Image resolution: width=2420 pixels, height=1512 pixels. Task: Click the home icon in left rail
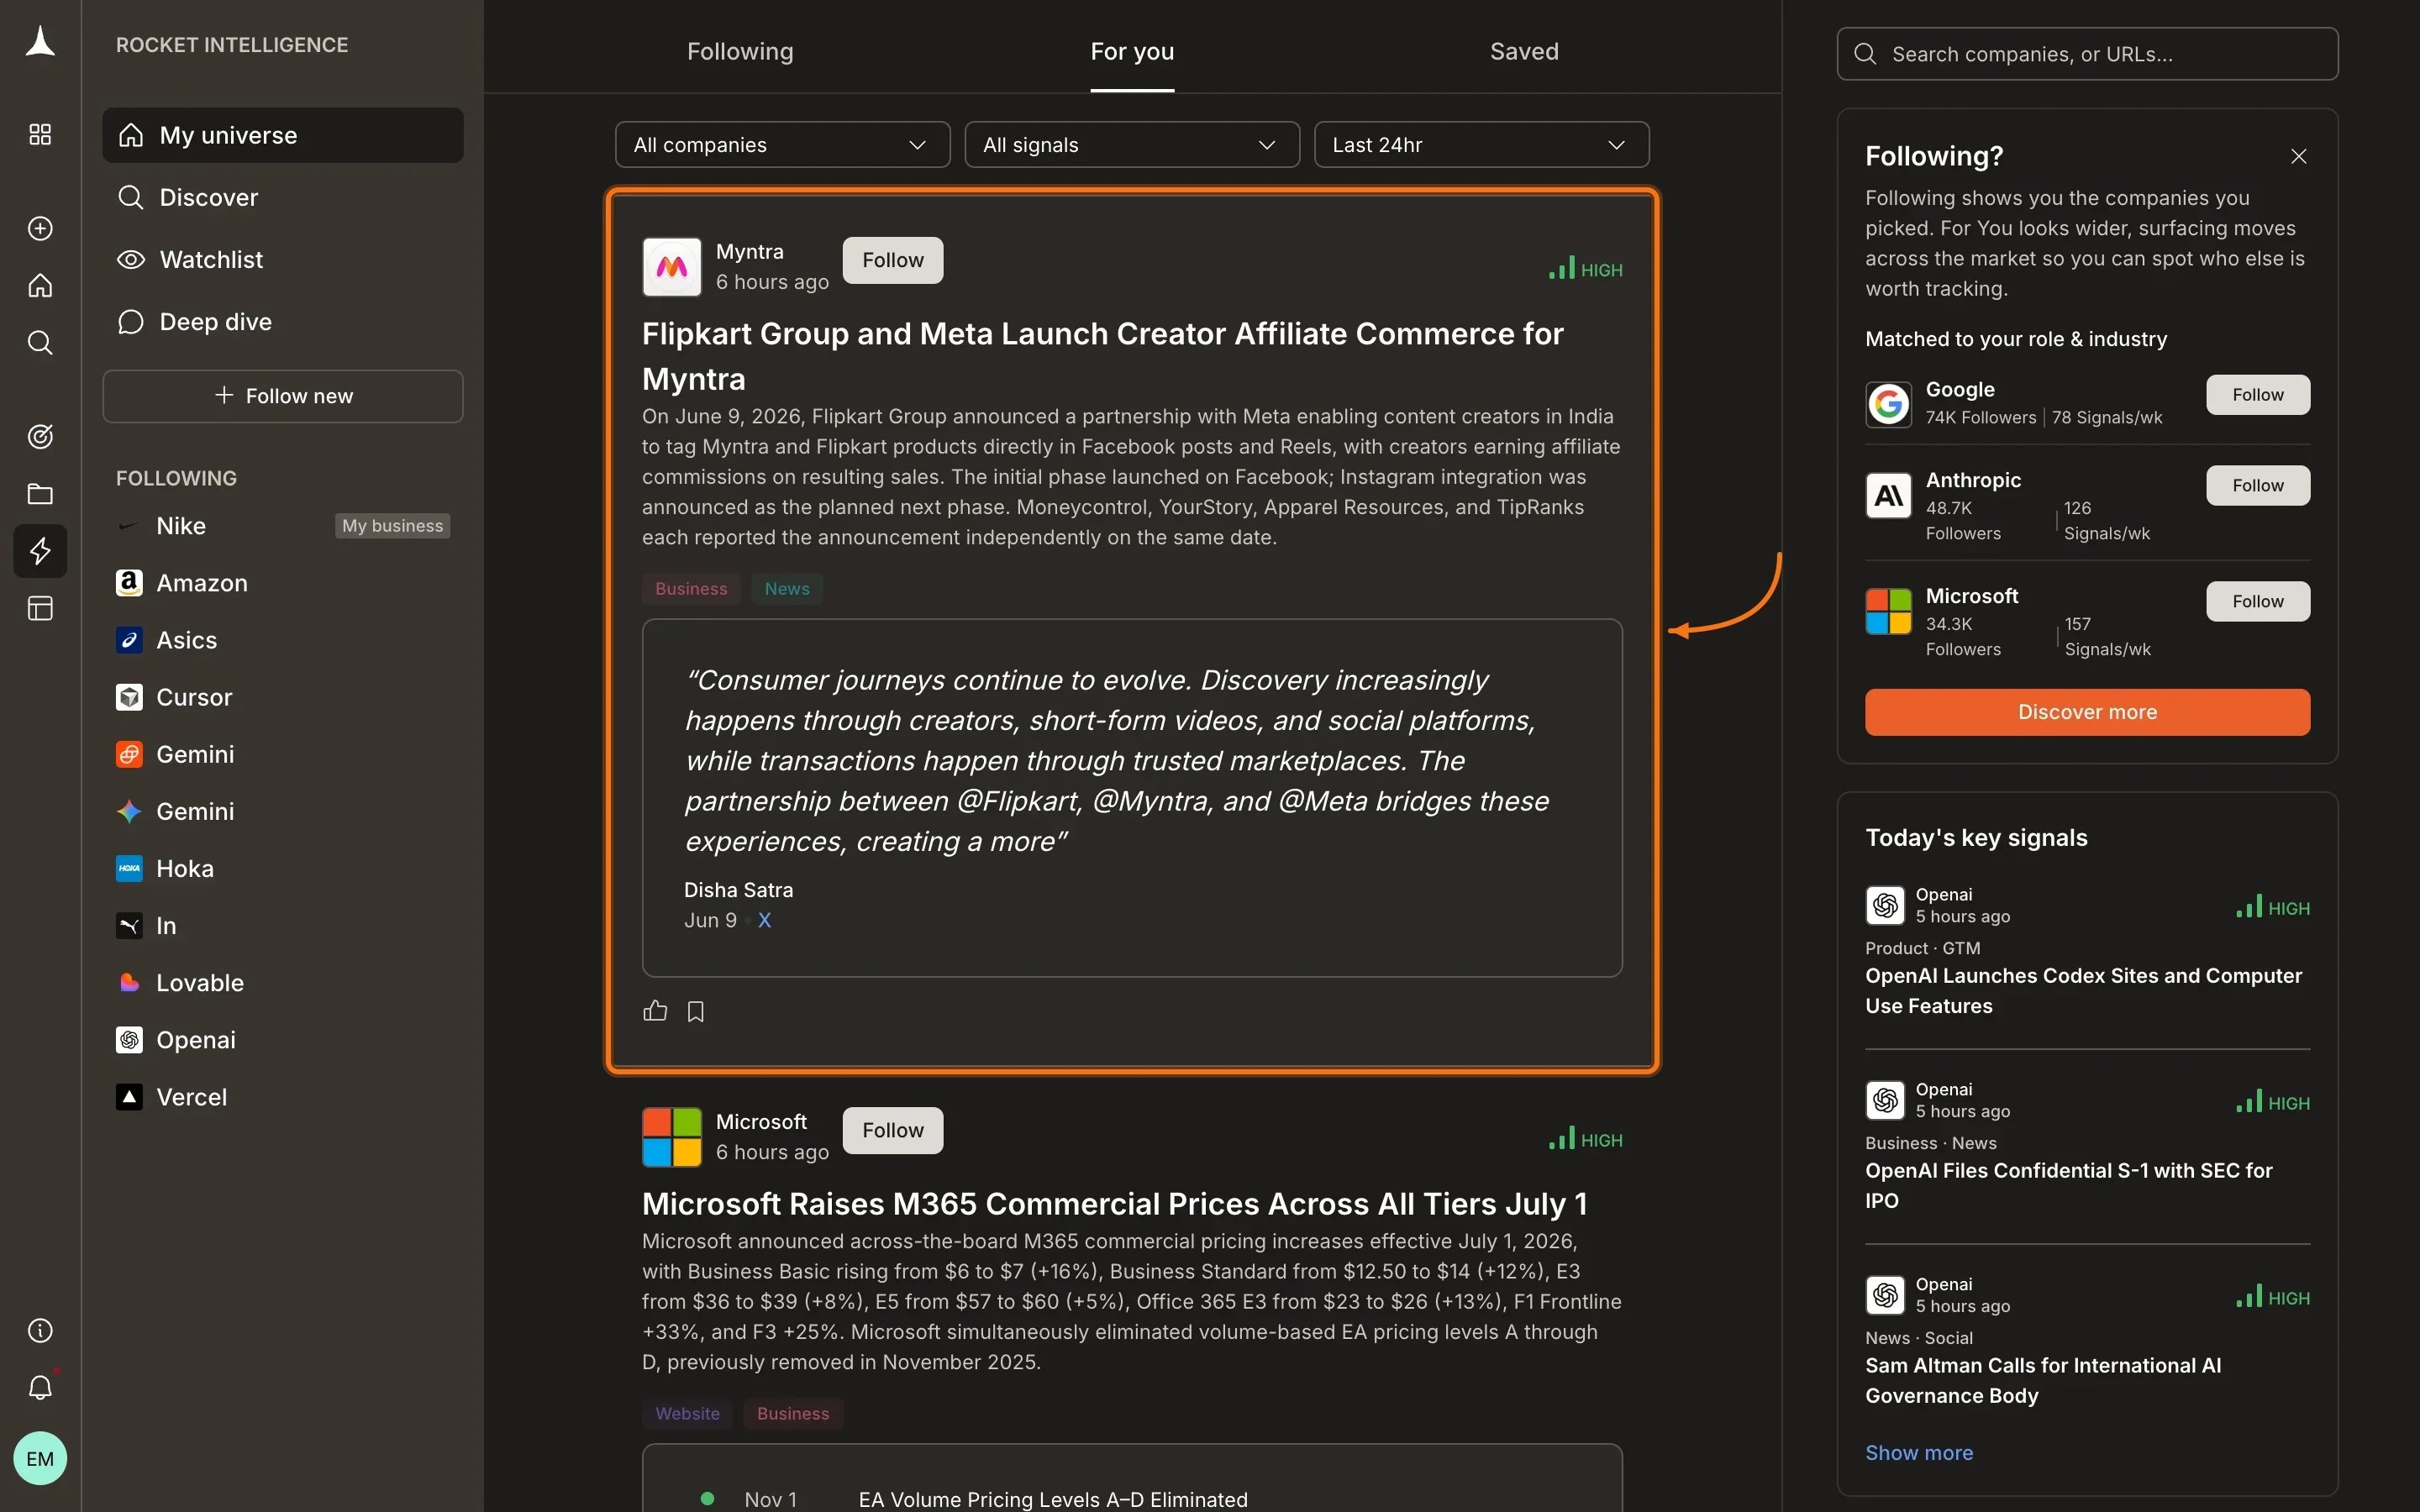40,286
